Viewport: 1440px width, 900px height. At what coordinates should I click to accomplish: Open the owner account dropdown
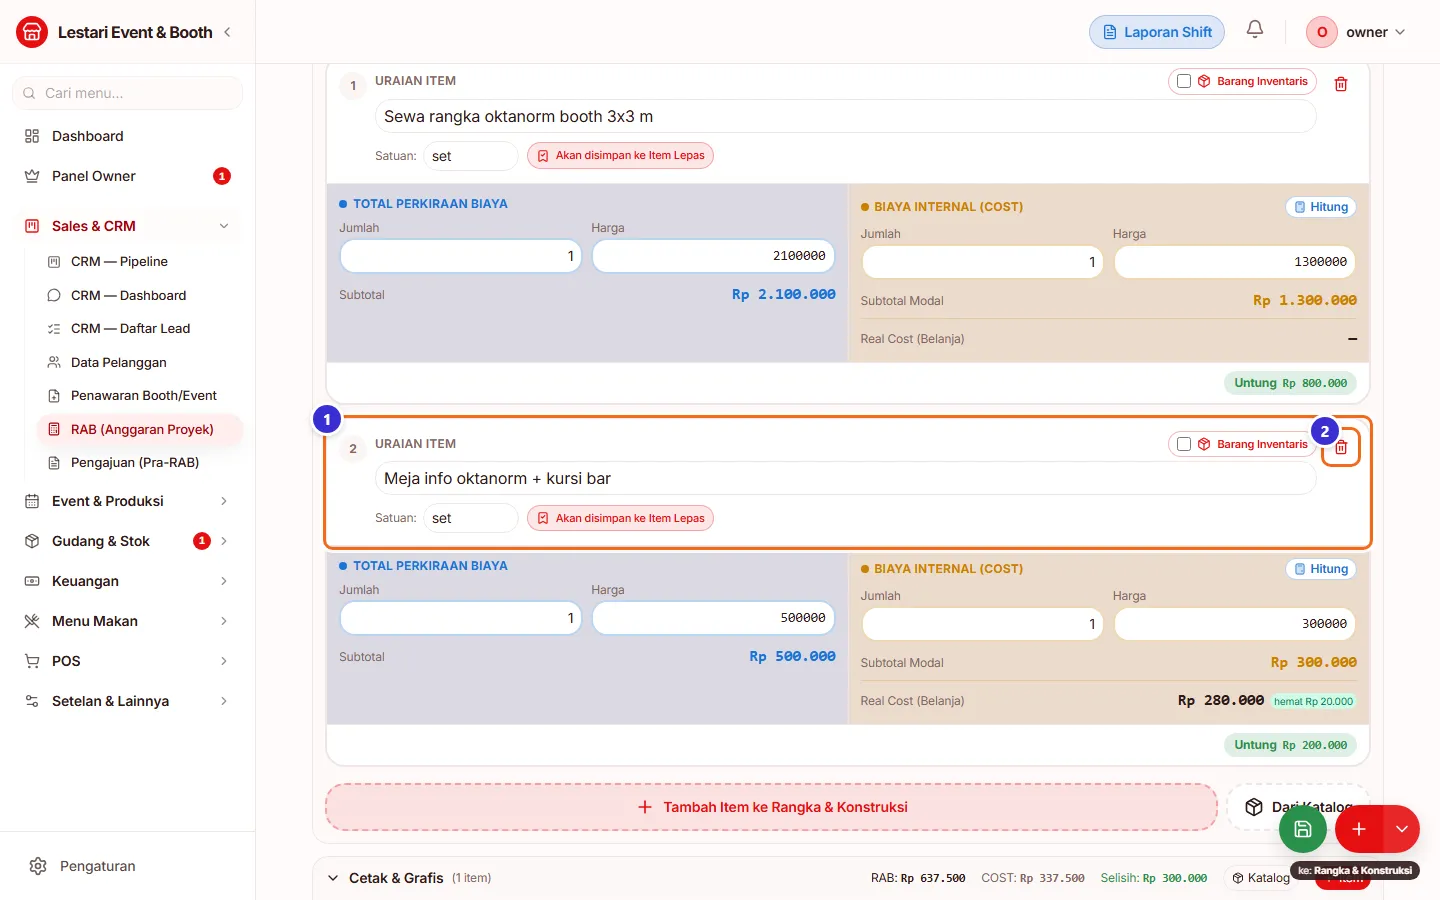click(1357, 32)
